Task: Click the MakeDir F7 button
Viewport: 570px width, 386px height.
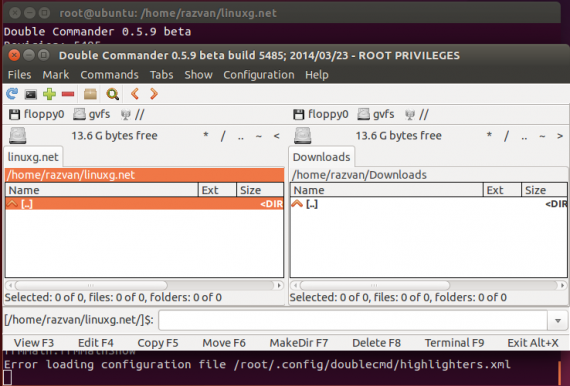Action: click(299, 343)
